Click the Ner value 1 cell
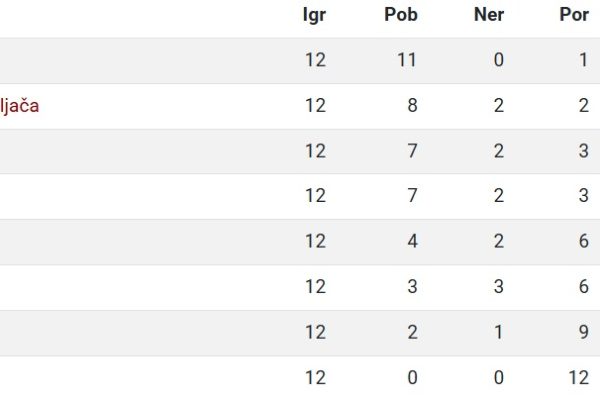Viewport: 600px width, 400px height. 499,332
